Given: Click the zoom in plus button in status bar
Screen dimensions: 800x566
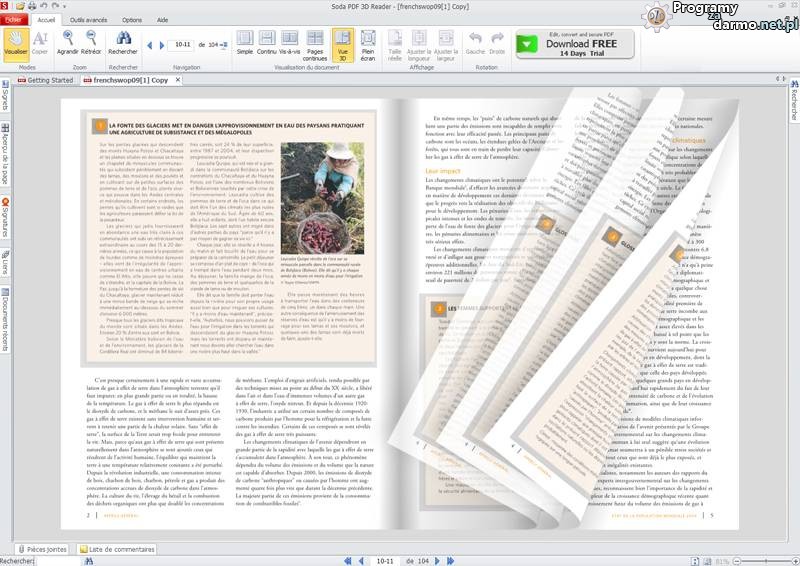Looking at the screenshot, I should [795, 561].
